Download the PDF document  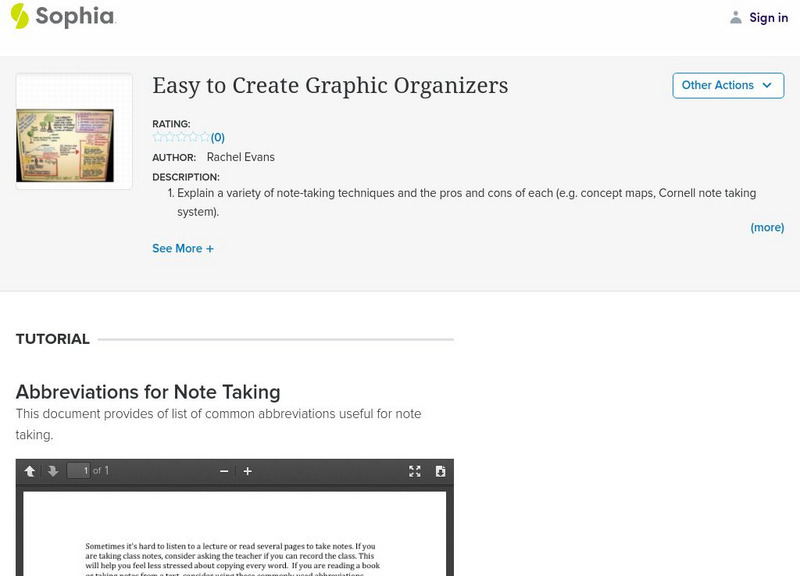point(440,471)
